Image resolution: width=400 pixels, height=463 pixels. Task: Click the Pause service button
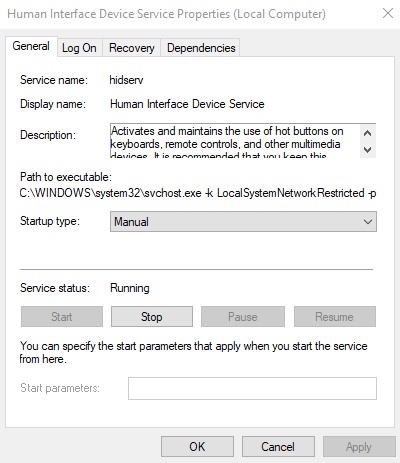[243, 316]
